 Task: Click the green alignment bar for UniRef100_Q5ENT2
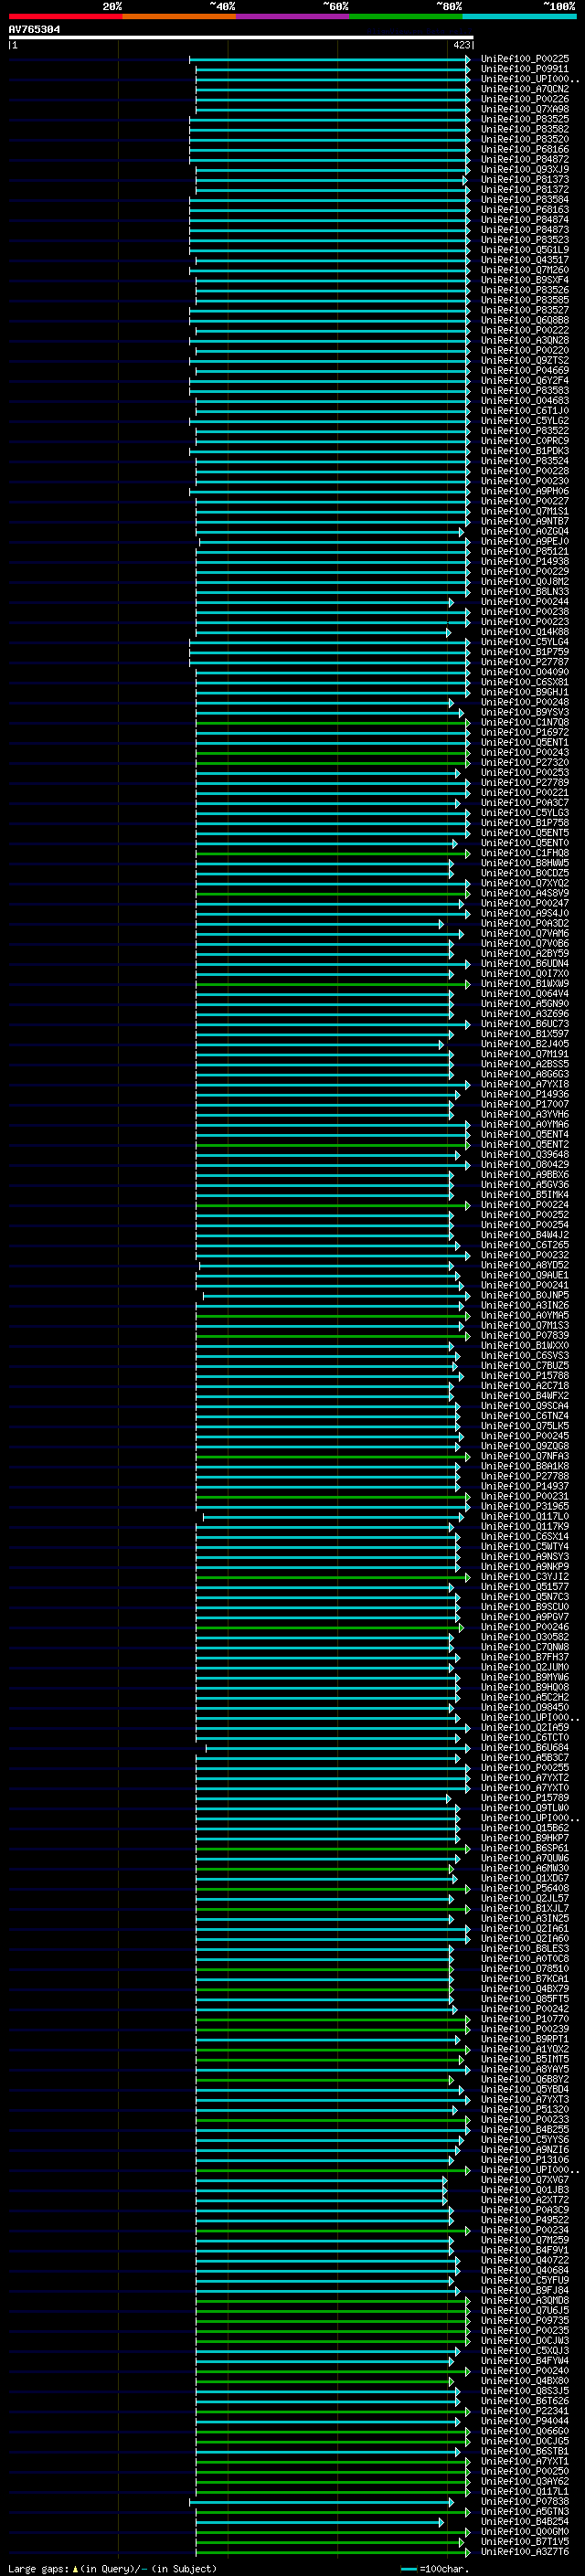(x=332, y=1145)
